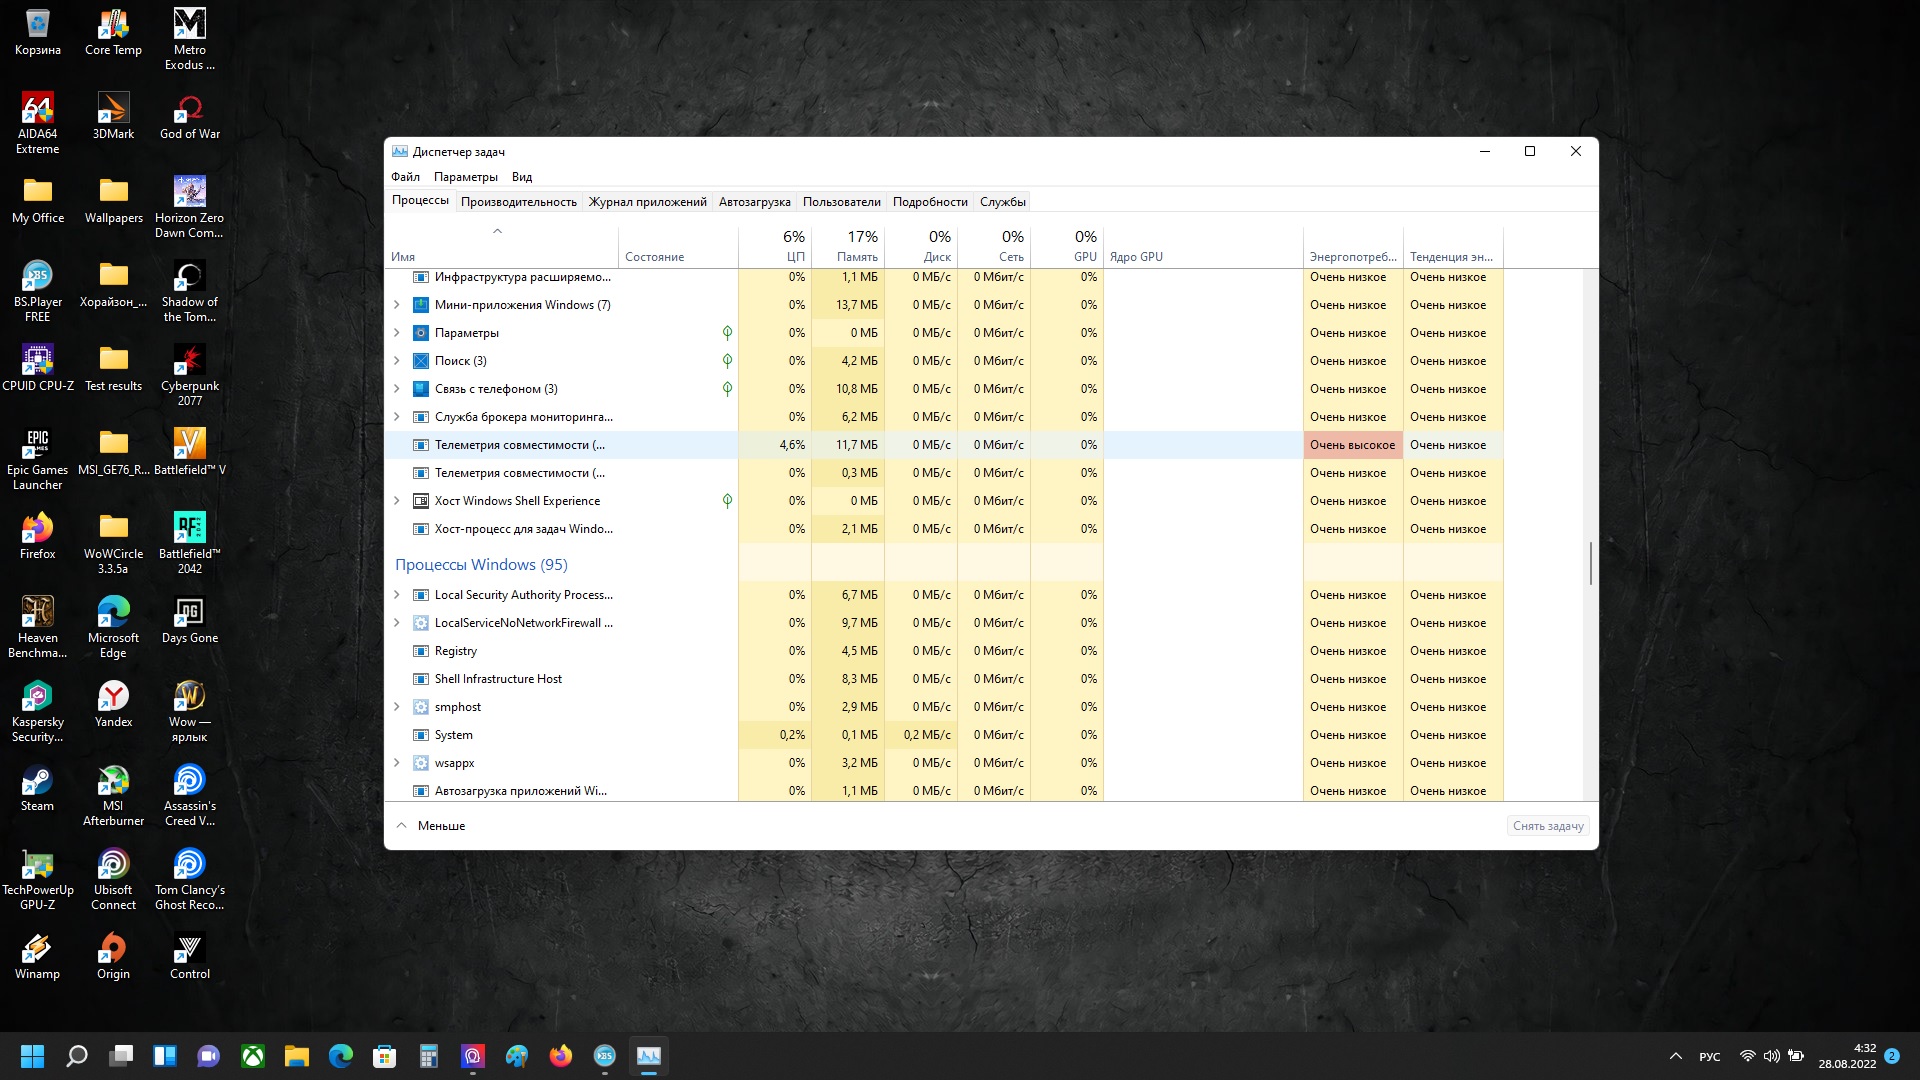Switch to the Производительность tab
This screenshot has width=1920, height=1080.
(518, 202)
